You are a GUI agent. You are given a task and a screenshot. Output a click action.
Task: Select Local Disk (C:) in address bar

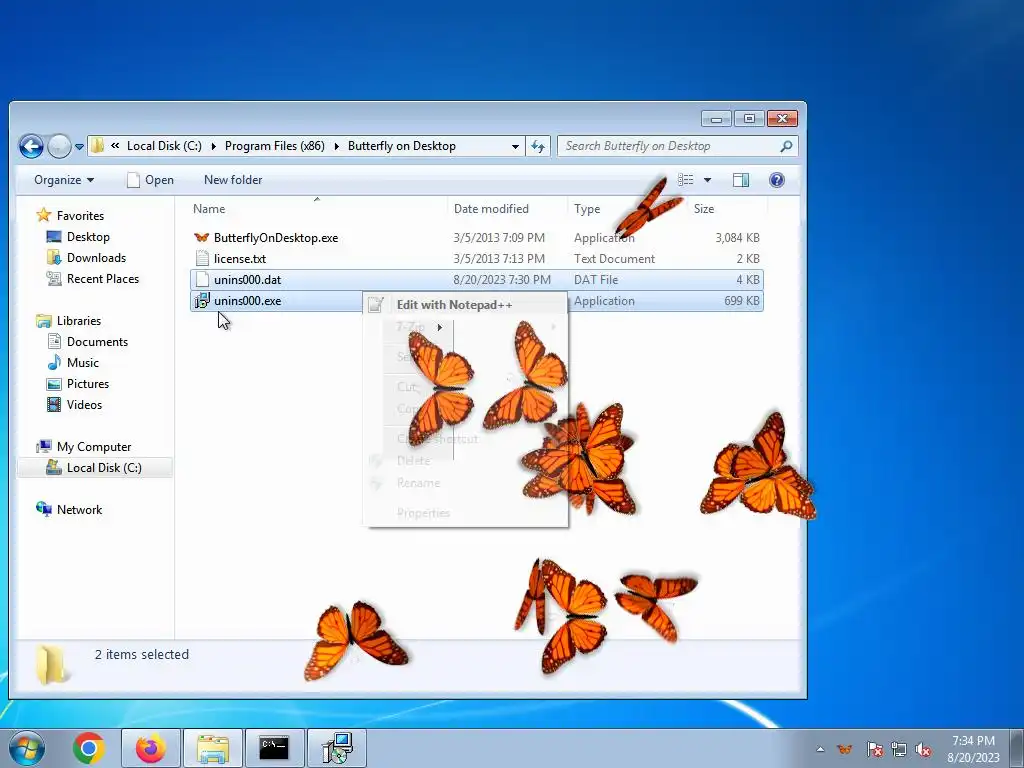(164, 146)
